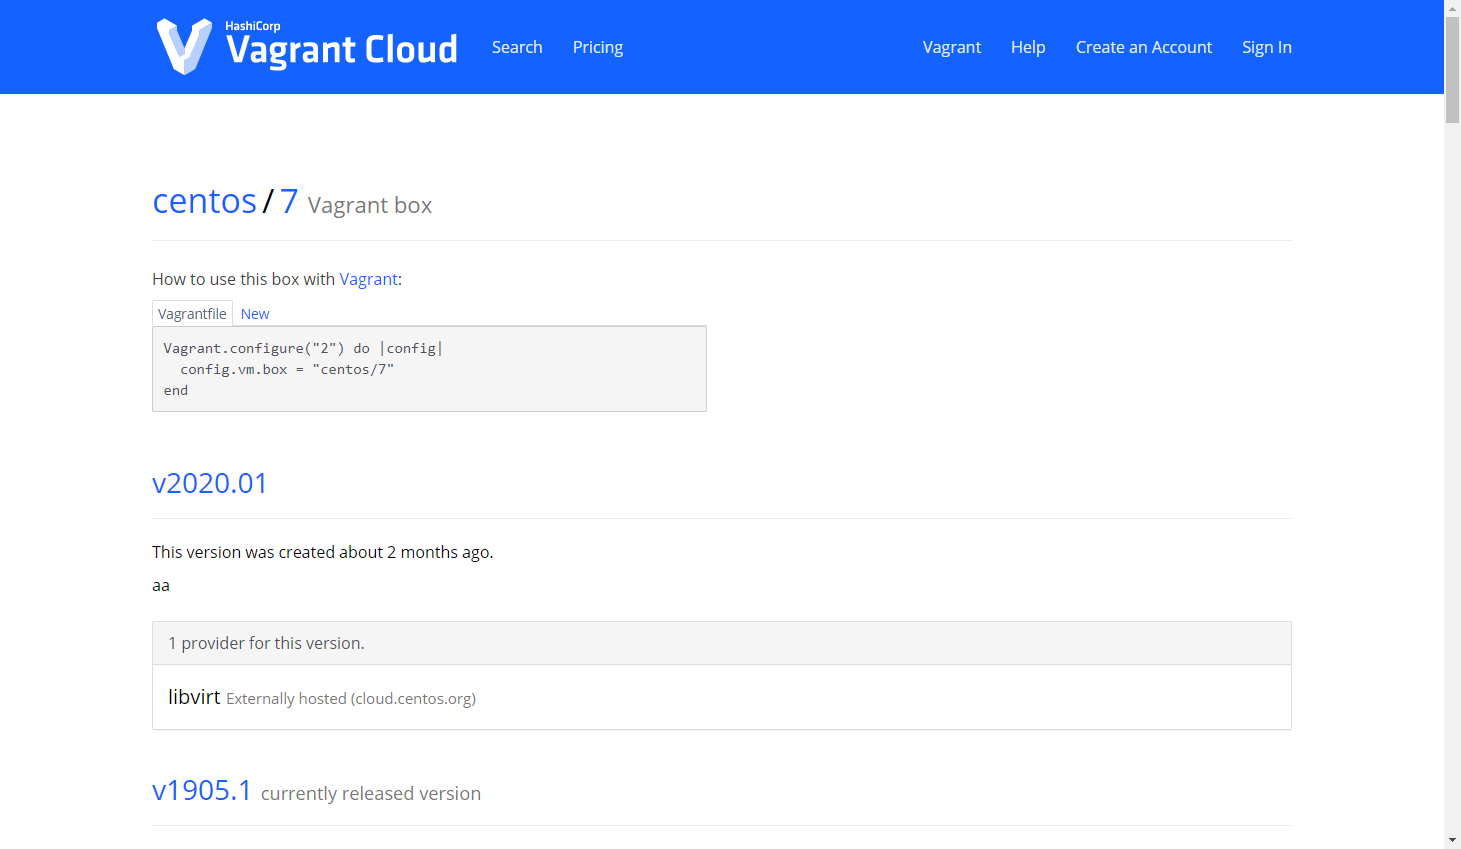The height and width of the screenshot is (849, 1461).
Task: Go to Pricing in the header
Action: point(598,47)
